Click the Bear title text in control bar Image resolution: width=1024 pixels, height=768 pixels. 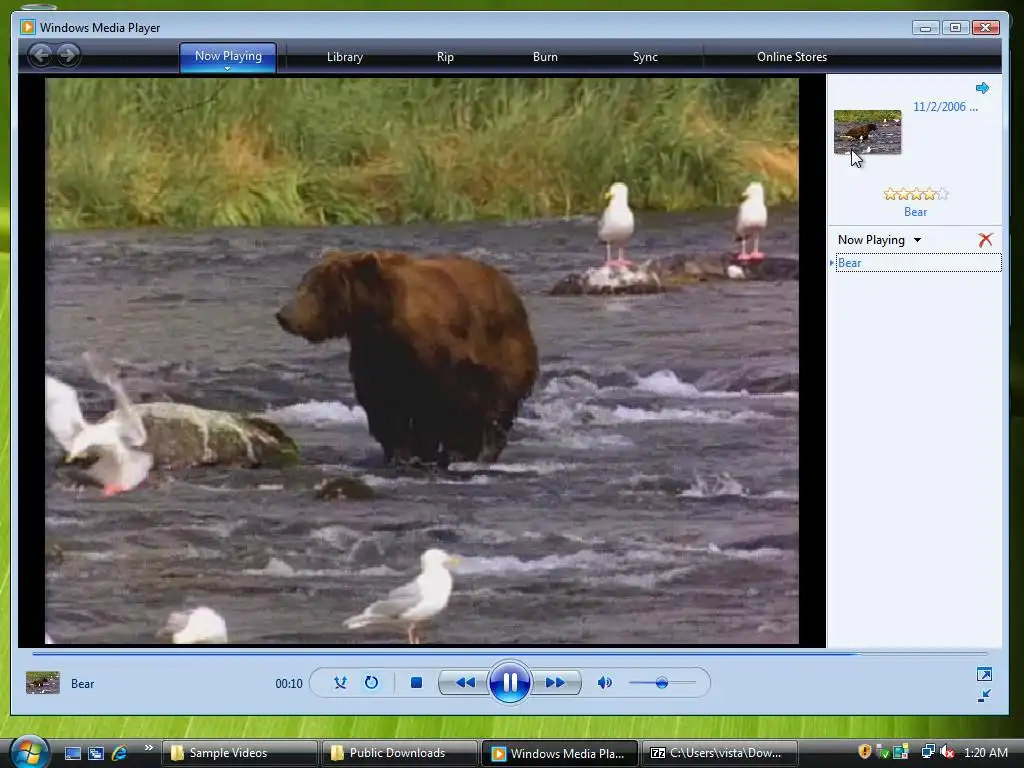pyautogui.click(x=82, y=684)
